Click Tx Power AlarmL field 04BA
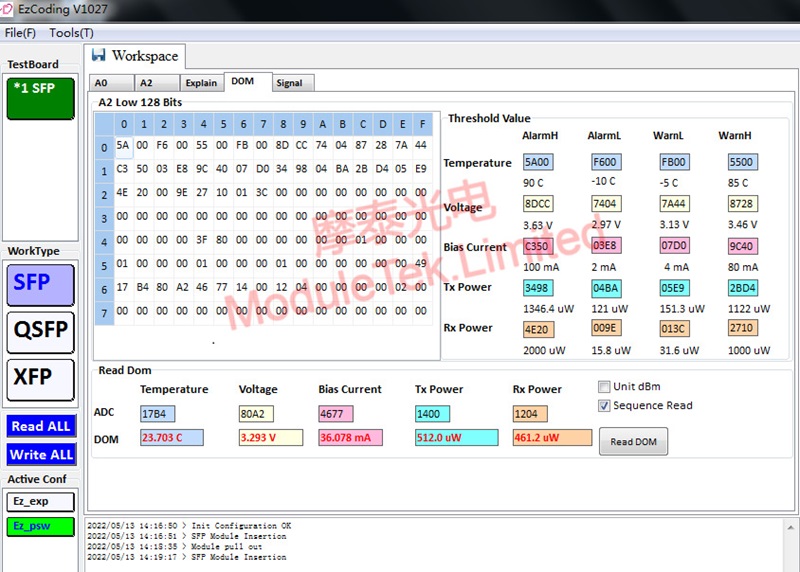Viewport: 800px width, 572px height. tap(606, 288)
